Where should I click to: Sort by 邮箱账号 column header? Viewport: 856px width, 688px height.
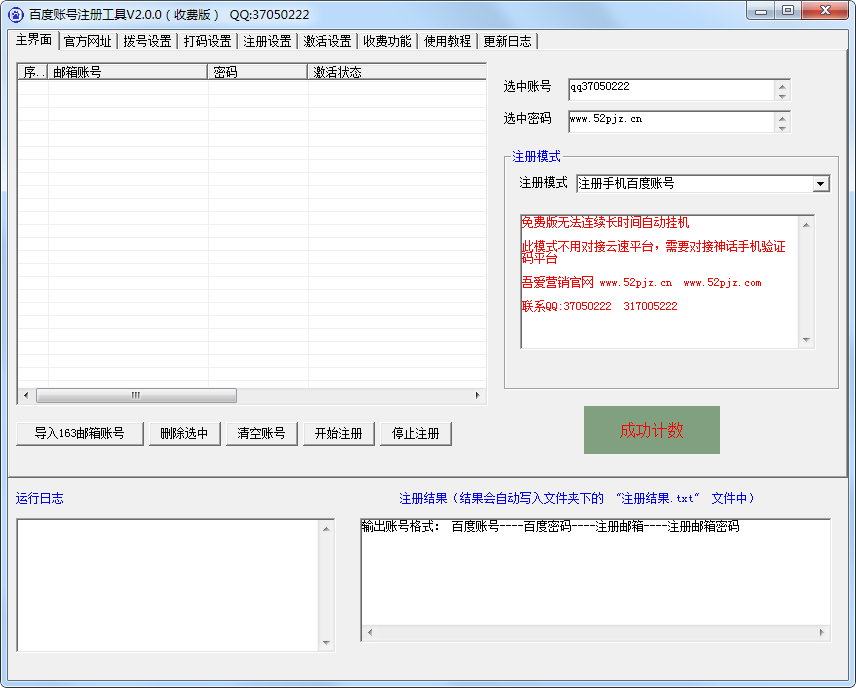pos(128,72)
